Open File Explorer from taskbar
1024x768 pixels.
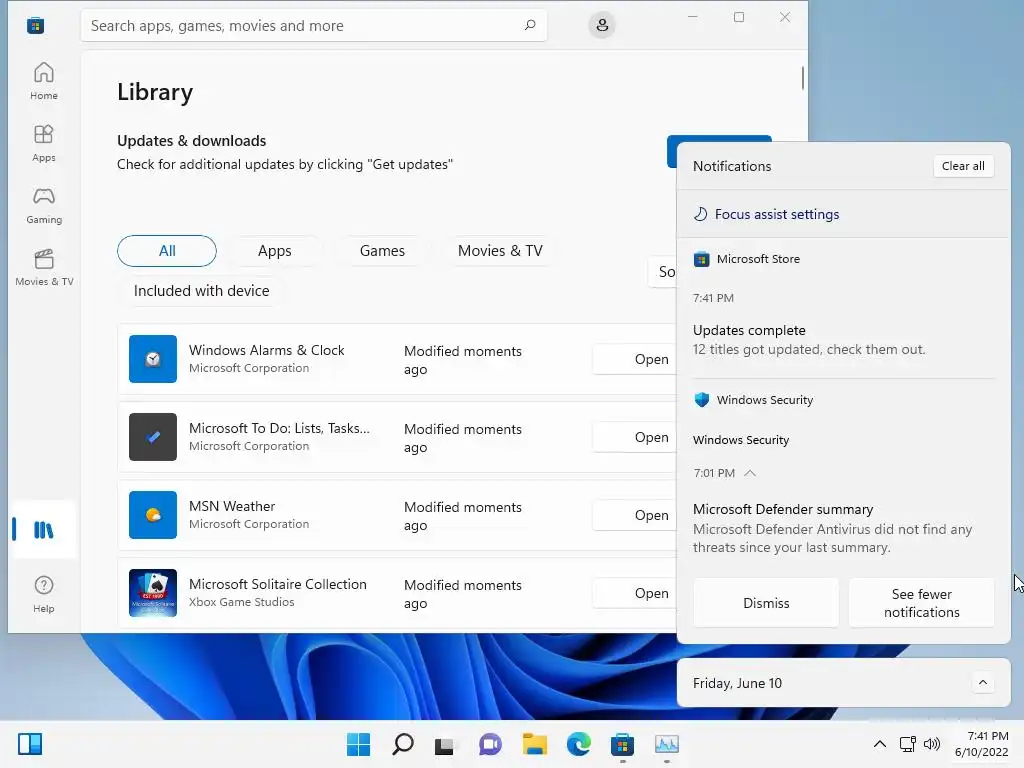click(534, 744)
